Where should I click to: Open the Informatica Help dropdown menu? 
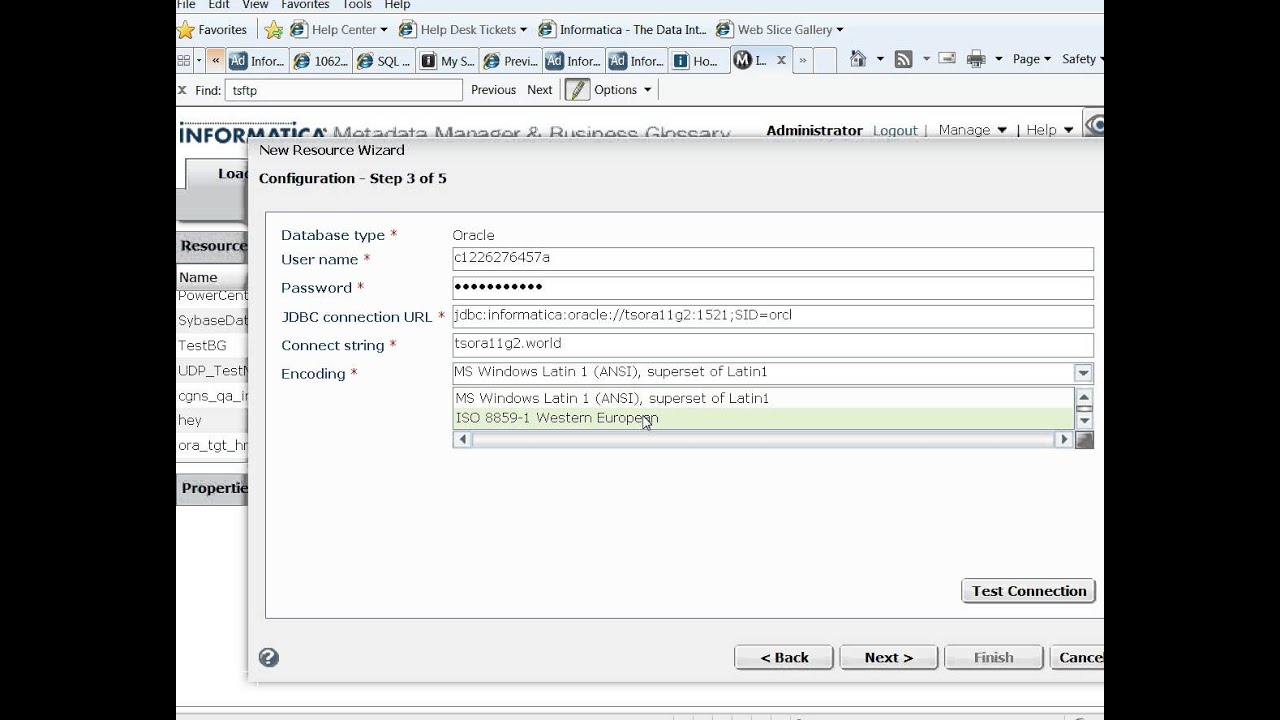point(1049,130)
